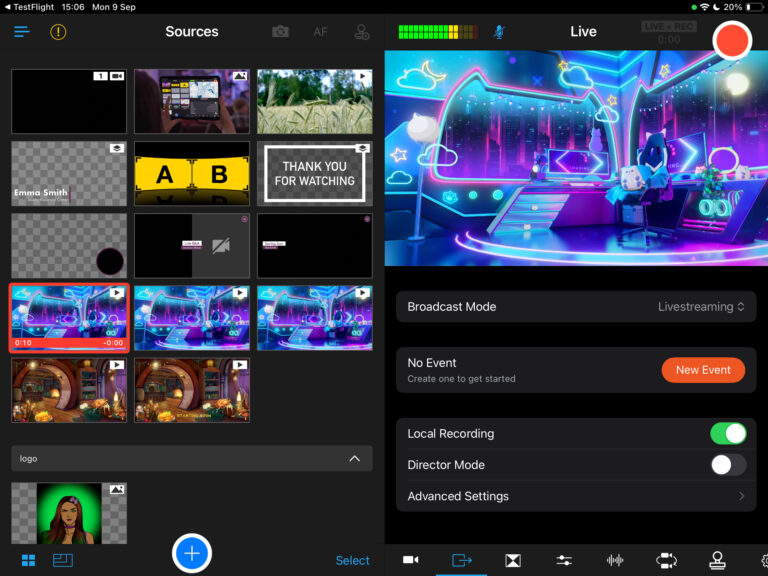Select the second neon room video source
This screenshot has height=576, width=768.
click(x=192, y=318)
